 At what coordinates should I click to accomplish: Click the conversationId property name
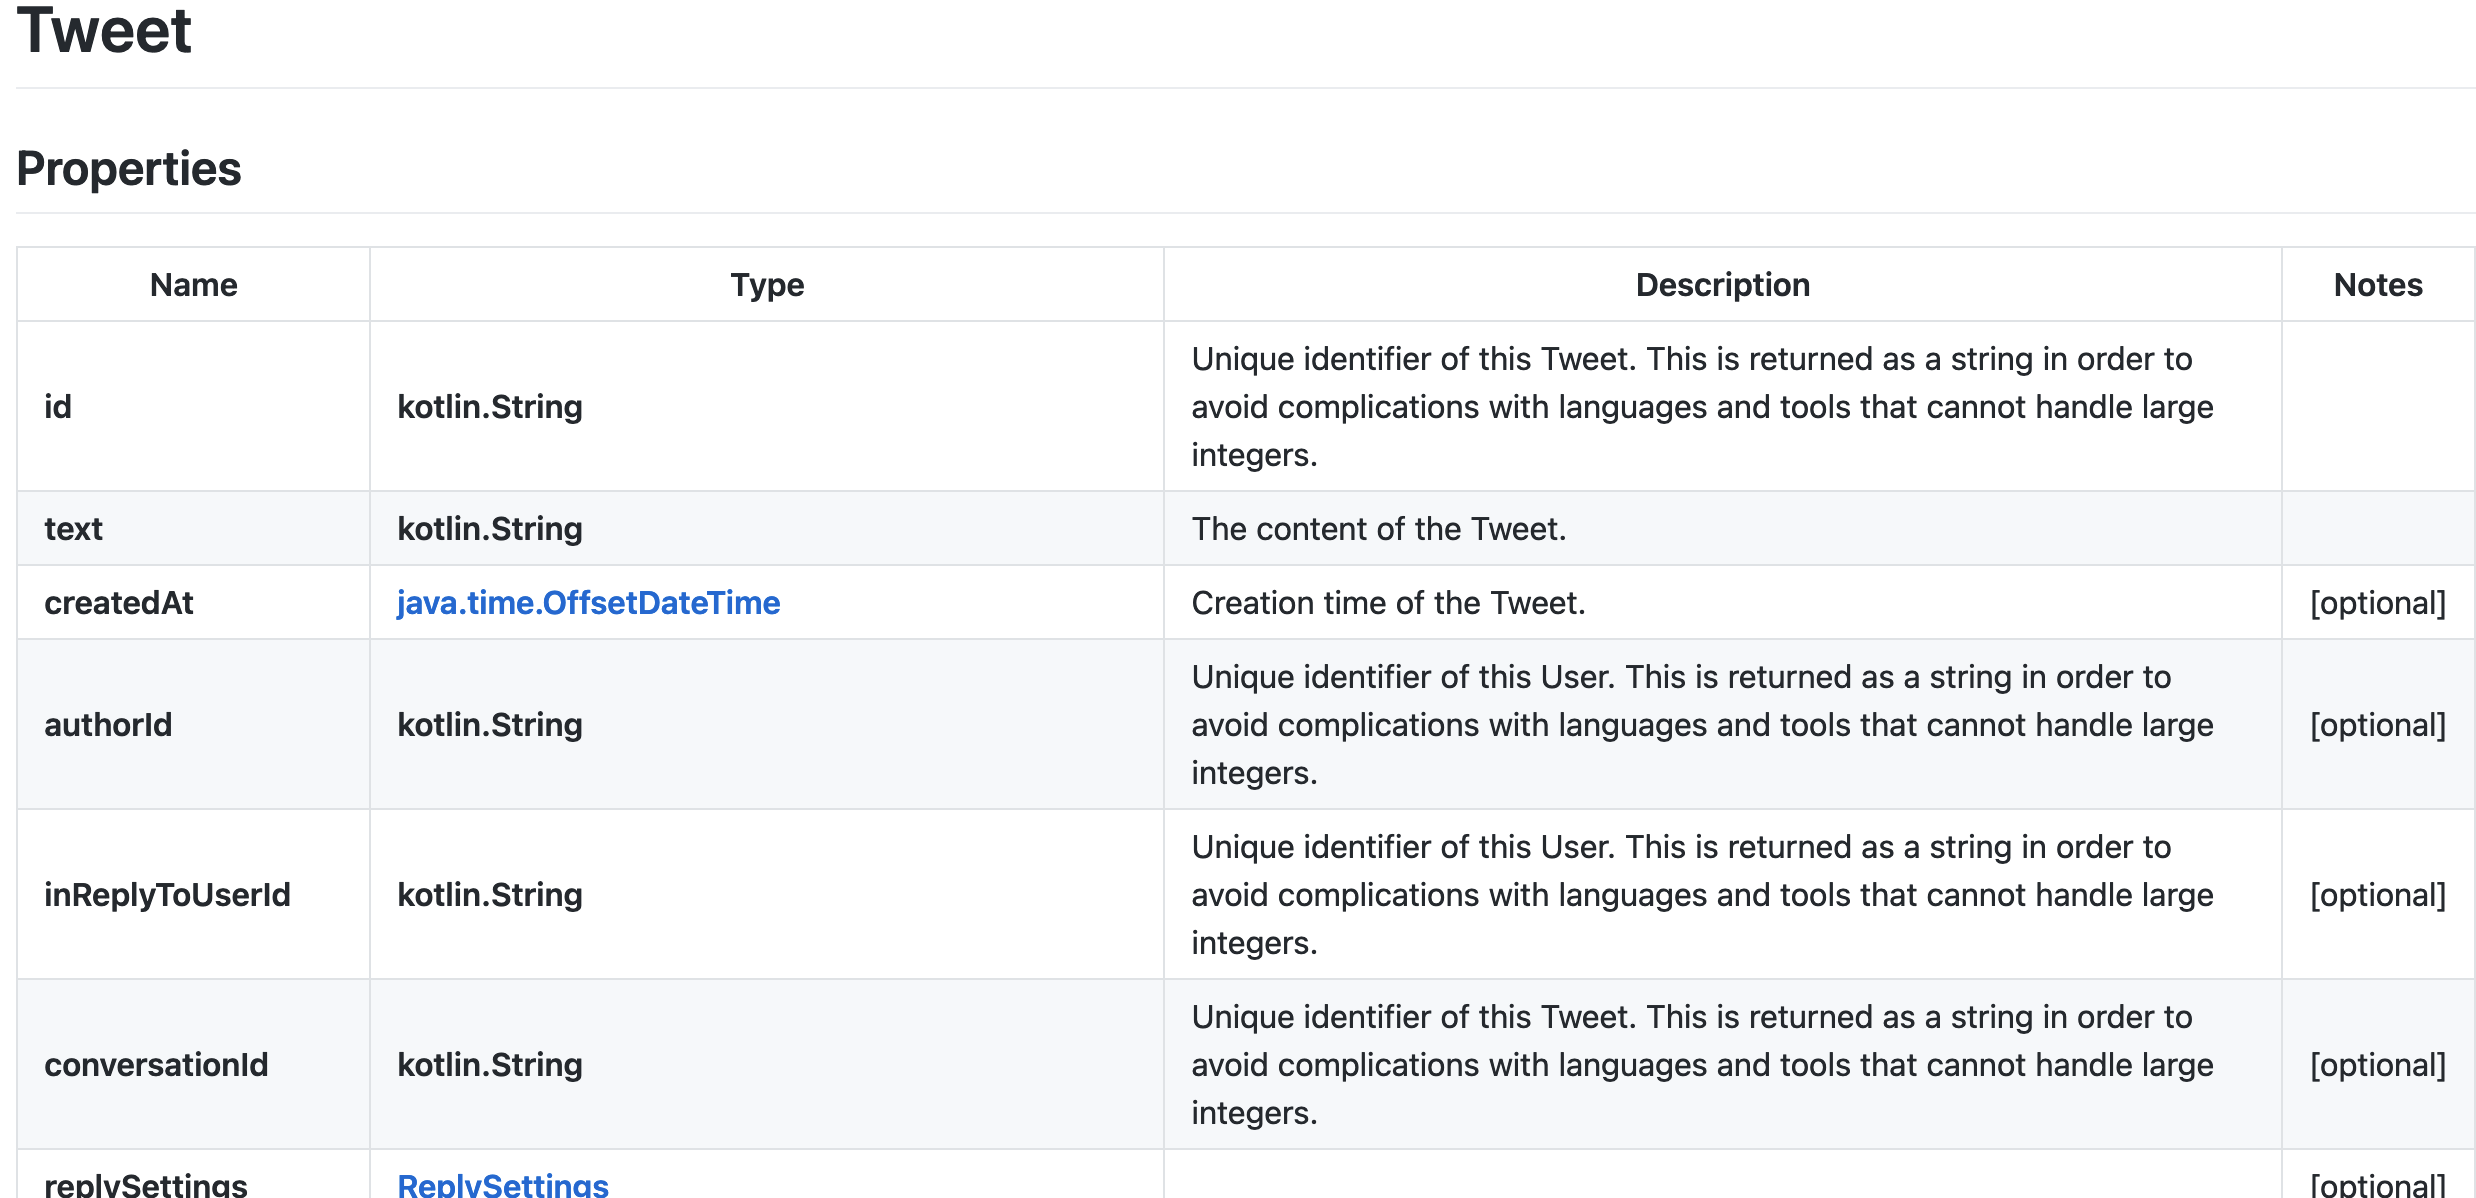click(x=157, y=1064)
